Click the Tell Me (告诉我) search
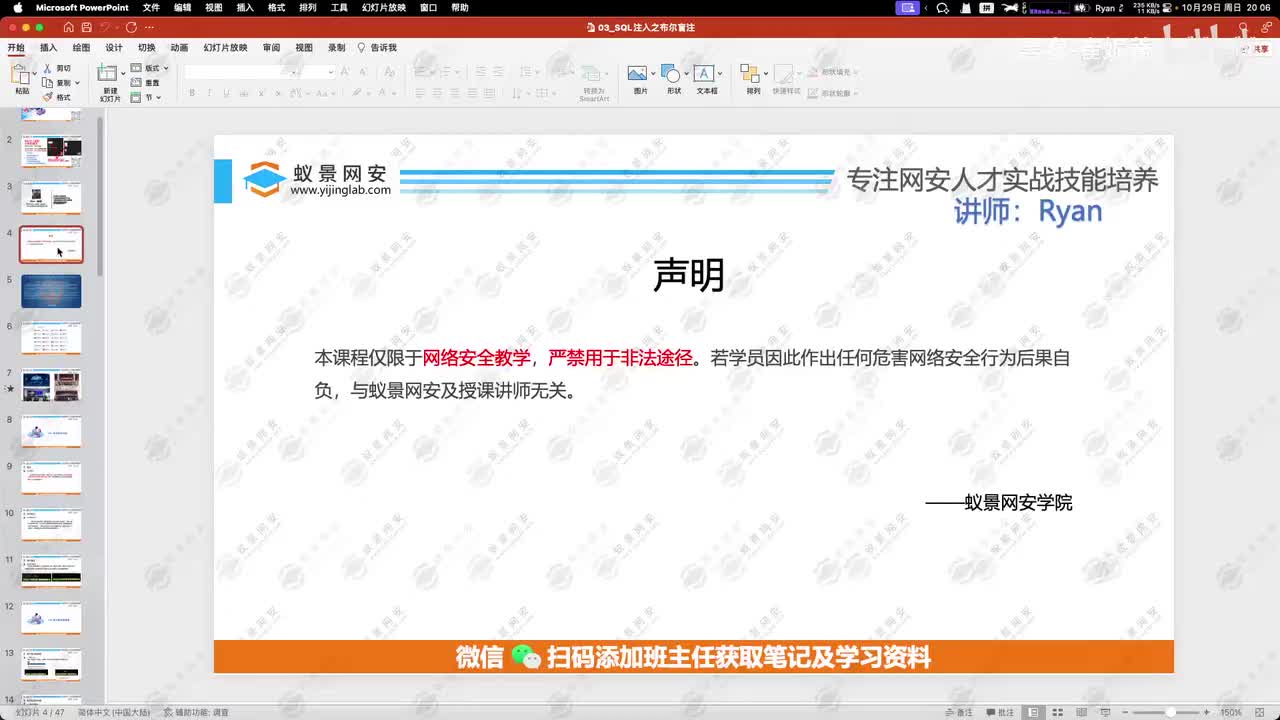The image size is (1280, 720). tap(377, 47)
